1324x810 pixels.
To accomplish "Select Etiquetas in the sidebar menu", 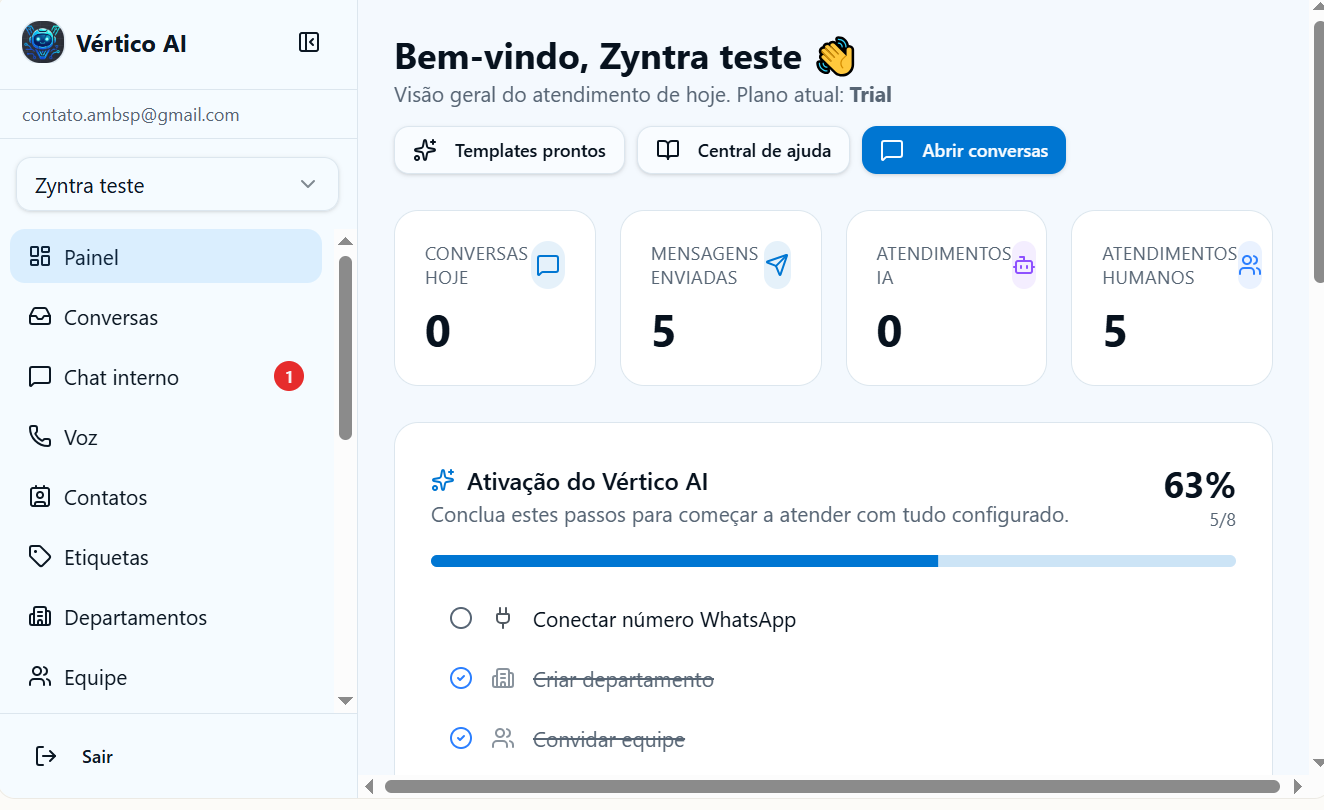I will 166,557.
